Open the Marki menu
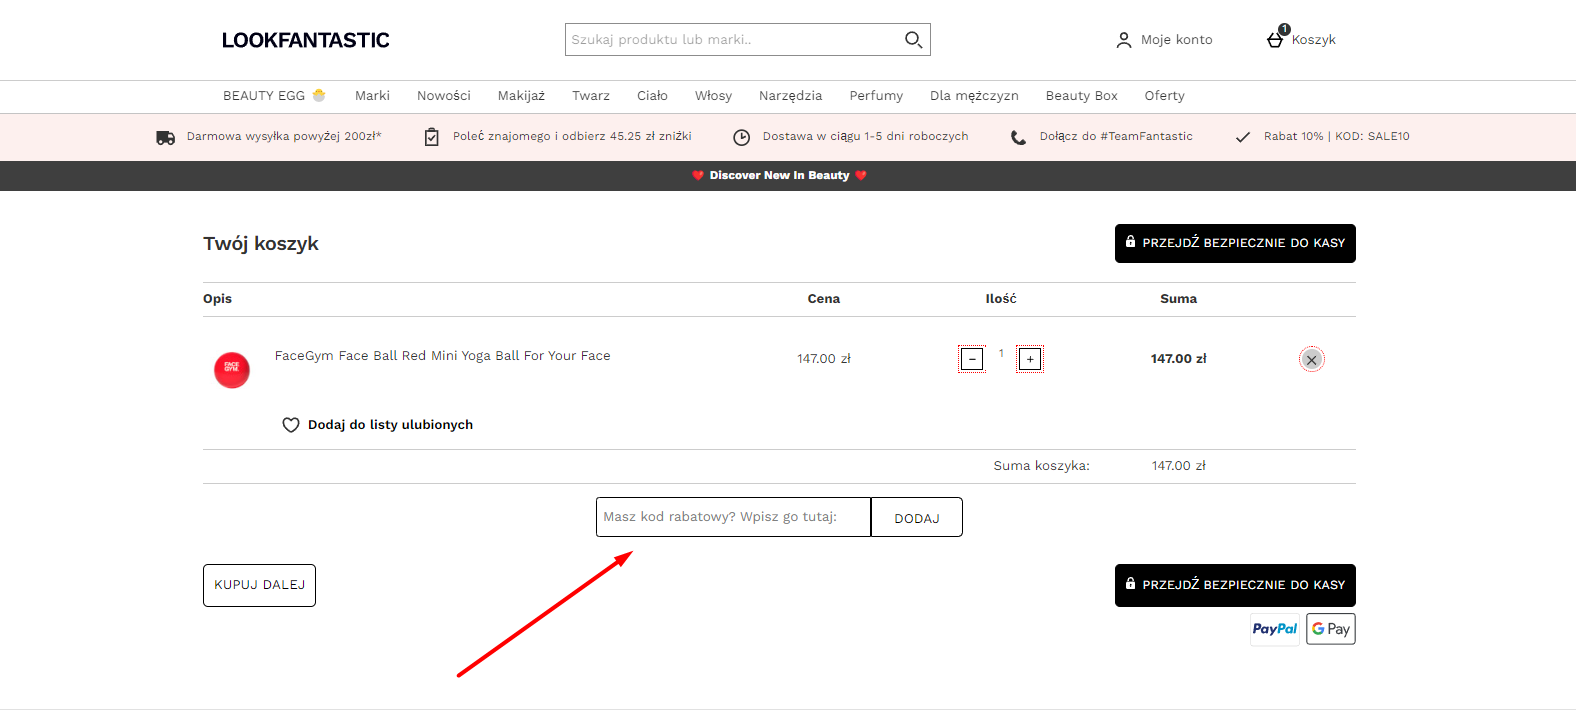The width and height of the screenshot is (1576, 711). 372,96
